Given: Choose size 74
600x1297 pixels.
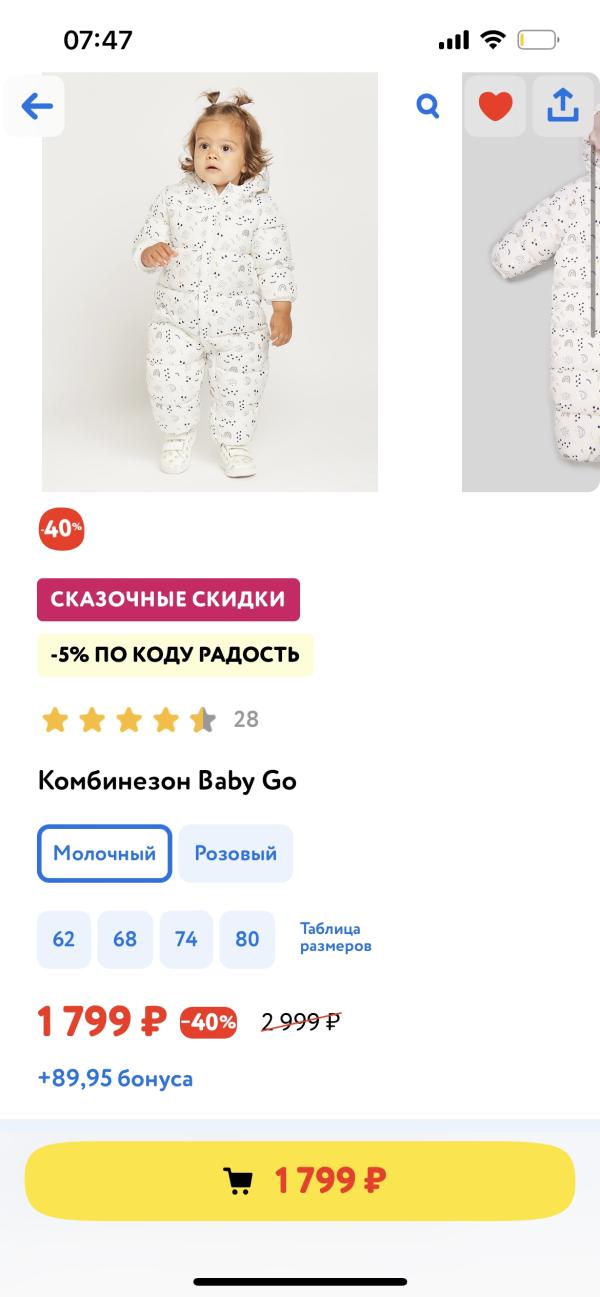Looking at the screenshot, I should [x=186, y=939].
